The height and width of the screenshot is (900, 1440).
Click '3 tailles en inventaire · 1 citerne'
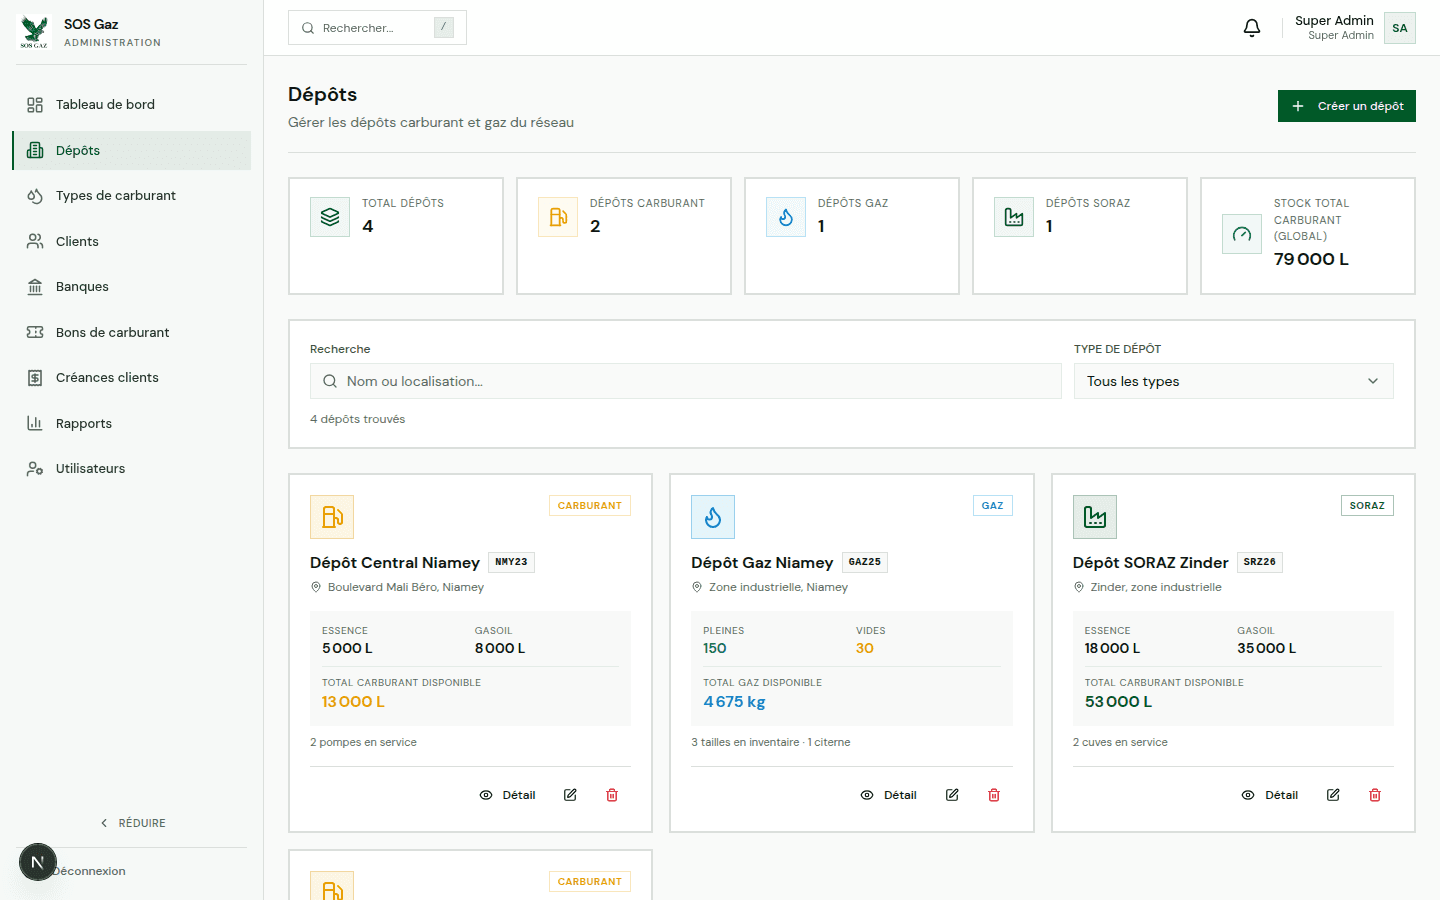771,742
